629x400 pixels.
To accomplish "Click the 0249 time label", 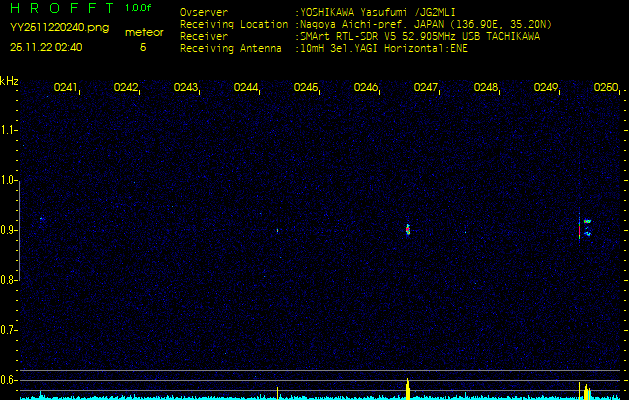I will click(x=545, y=88).
